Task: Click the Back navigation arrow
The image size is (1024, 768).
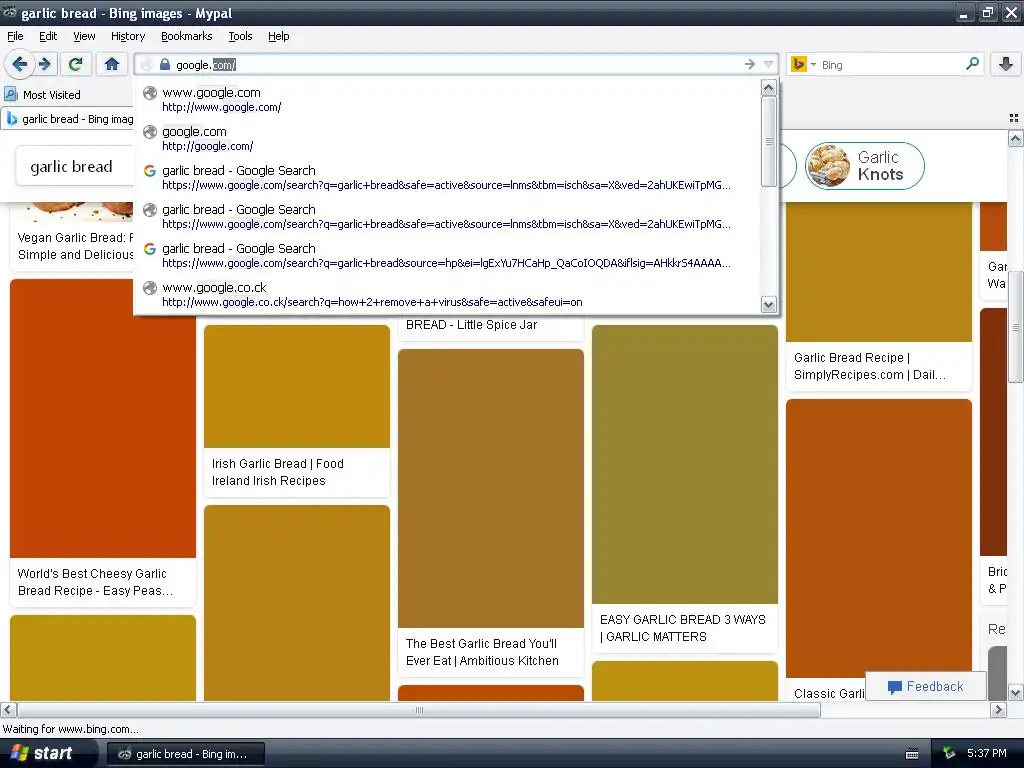Action: [x=20, y=64]
